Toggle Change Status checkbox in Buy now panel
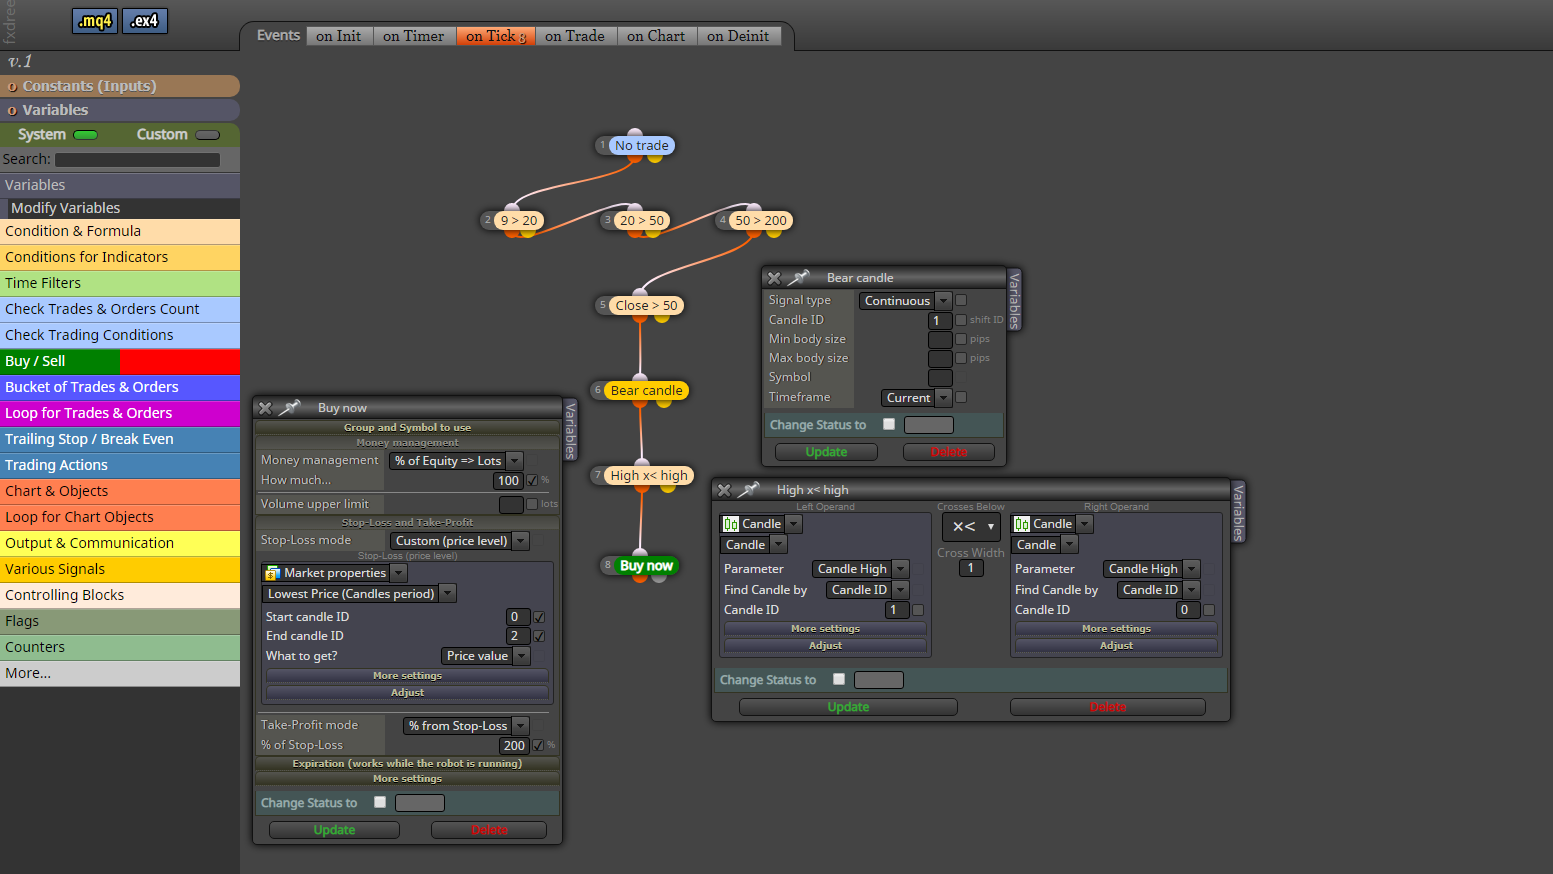 [380, 802]
